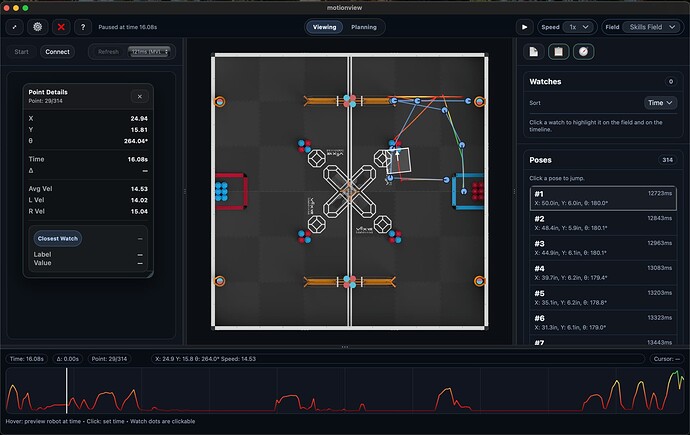Click the Refresh button
The height and width of the screenshot is (435, 690).
[108, 52]
